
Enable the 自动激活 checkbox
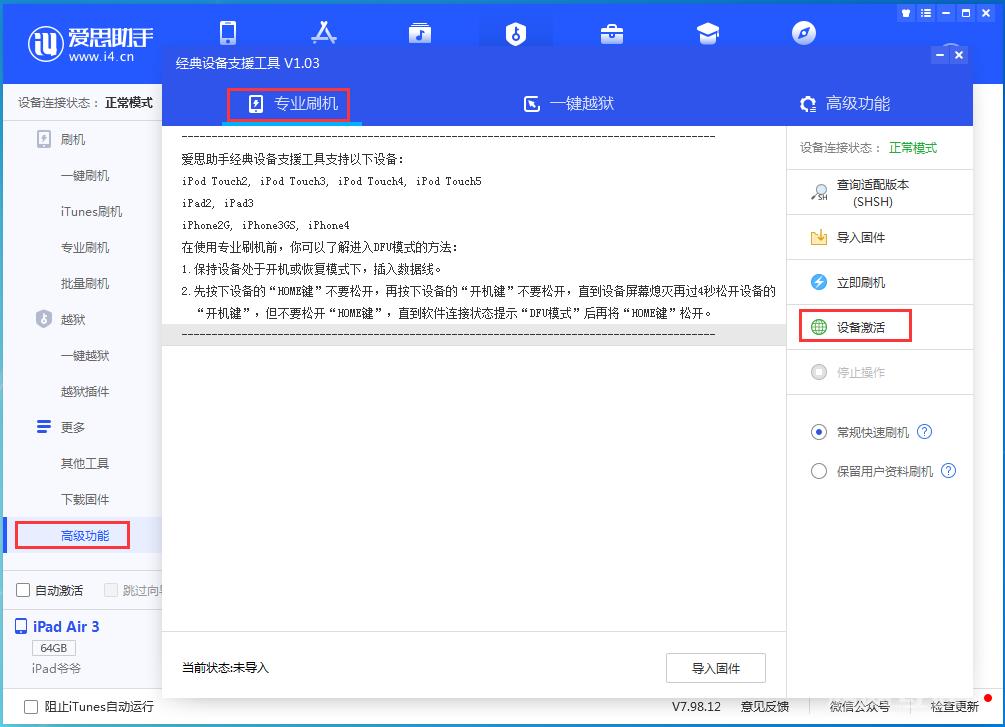[x=22, y=590]
